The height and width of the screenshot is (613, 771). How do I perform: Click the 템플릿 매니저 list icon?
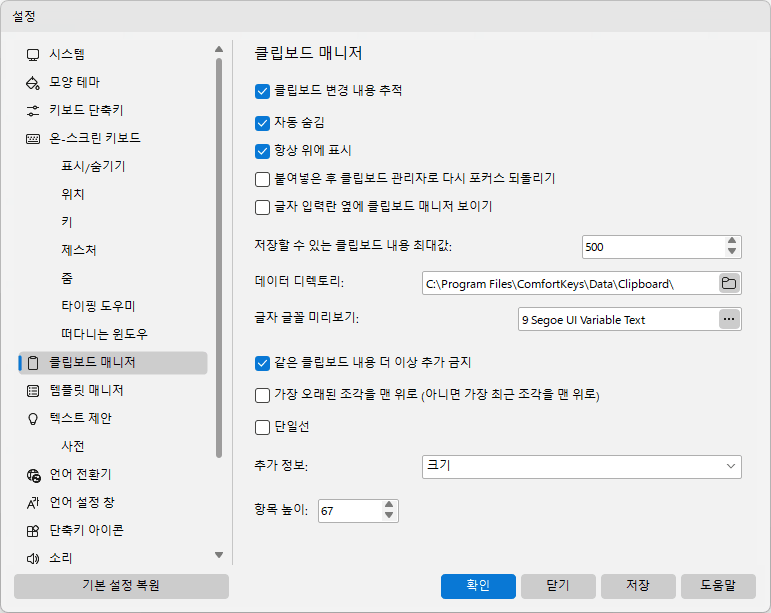tap(33, 391)
